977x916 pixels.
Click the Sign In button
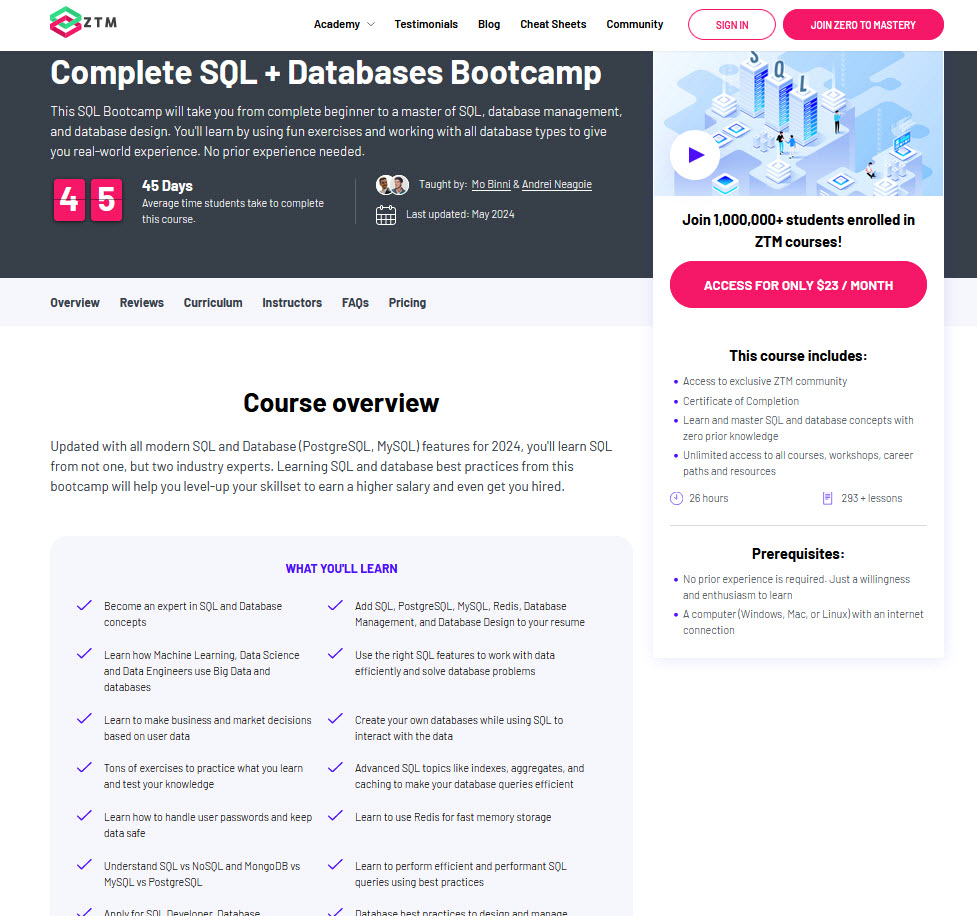(732, 25)
